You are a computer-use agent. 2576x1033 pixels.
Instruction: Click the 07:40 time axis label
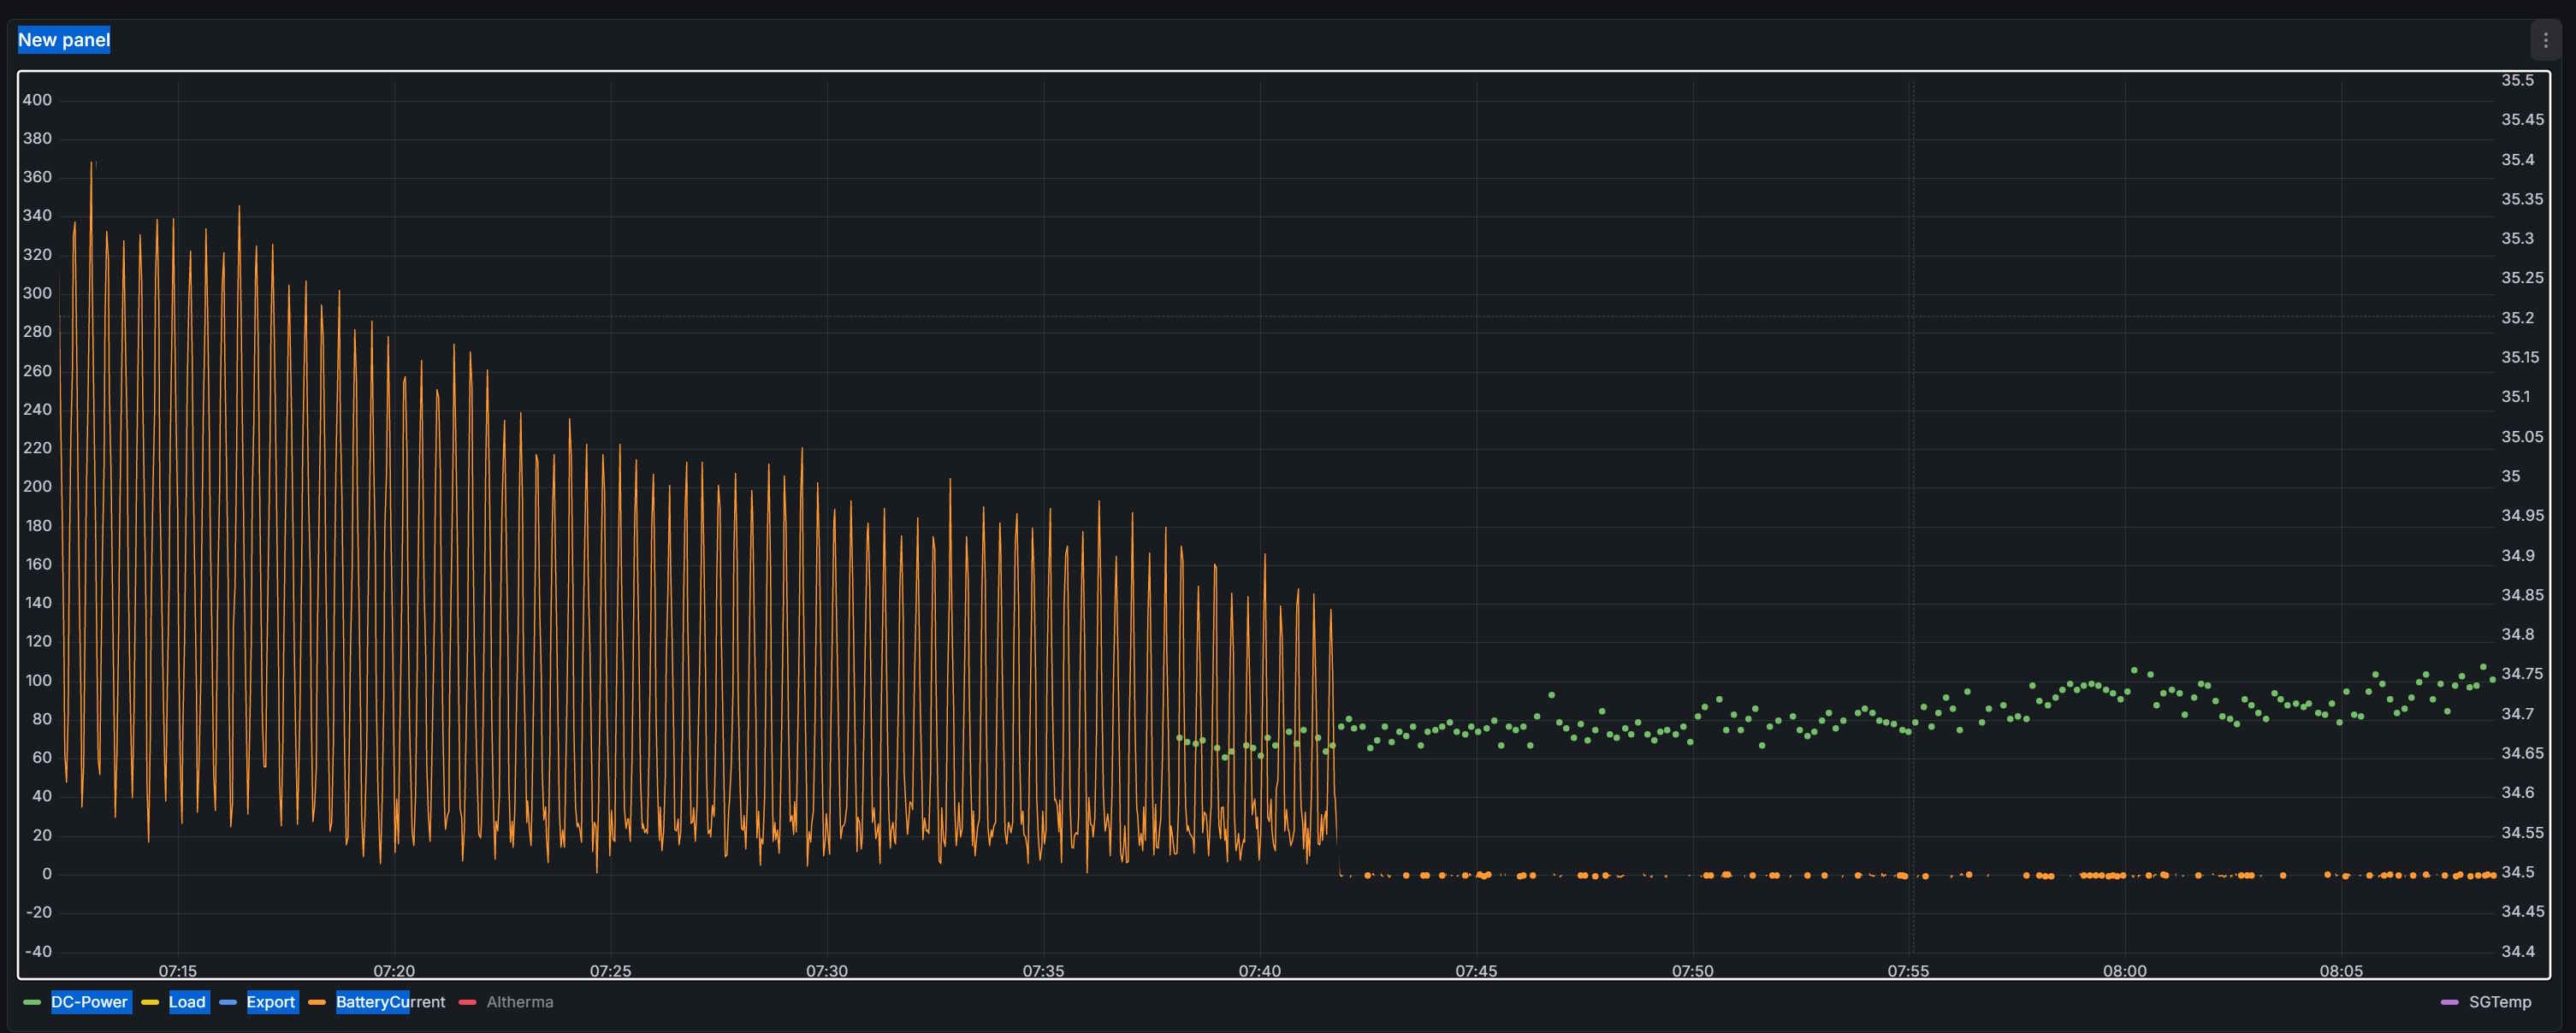point(1259,971)
